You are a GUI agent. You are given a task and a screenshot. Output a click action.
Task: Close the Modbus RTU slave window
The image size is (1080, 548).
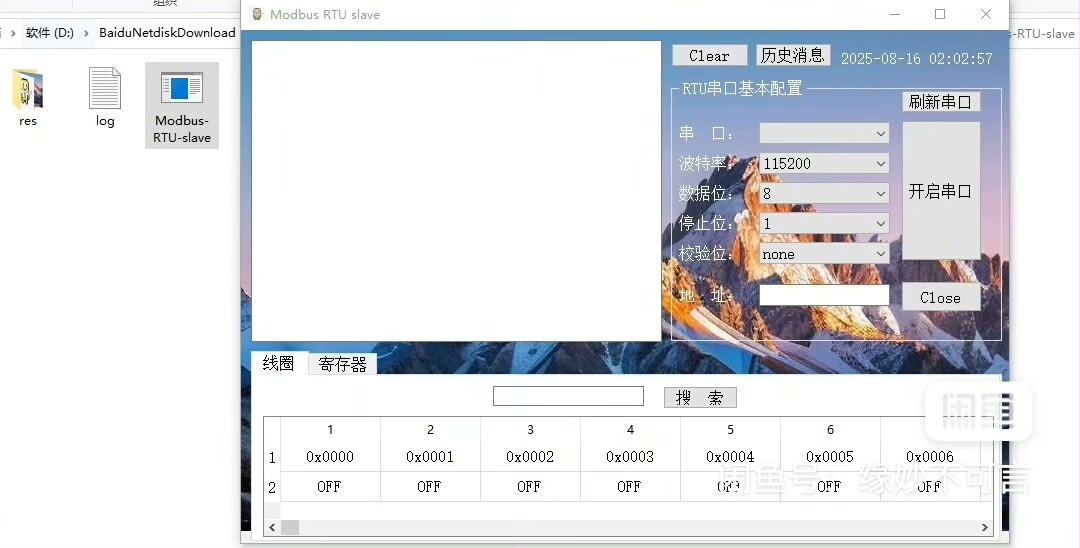[986, 14]
